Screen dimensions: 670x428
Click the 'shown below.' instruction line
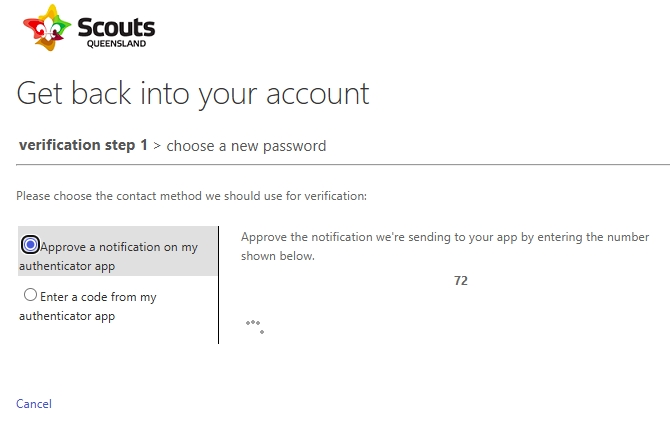(278, 256)
